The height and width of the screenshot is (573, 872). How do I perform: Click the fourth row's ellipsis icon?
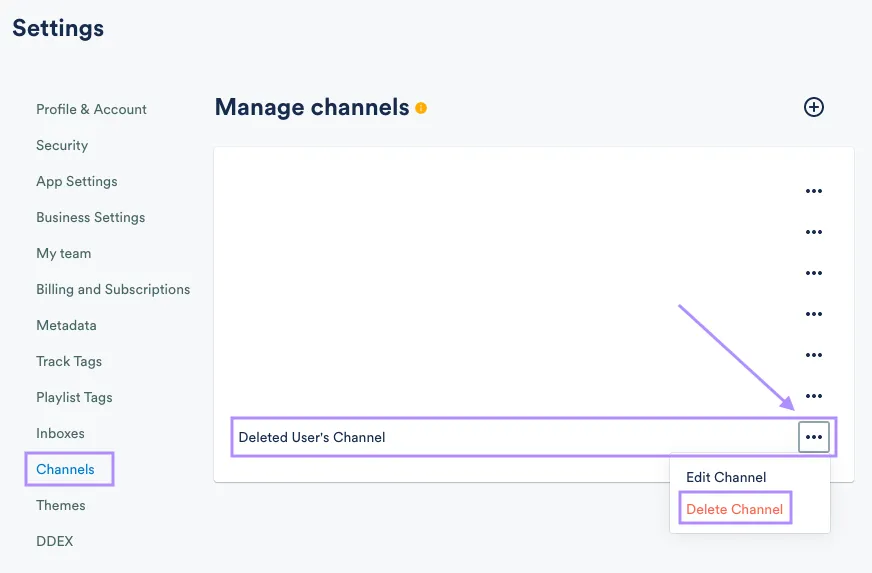coord(814,314)
